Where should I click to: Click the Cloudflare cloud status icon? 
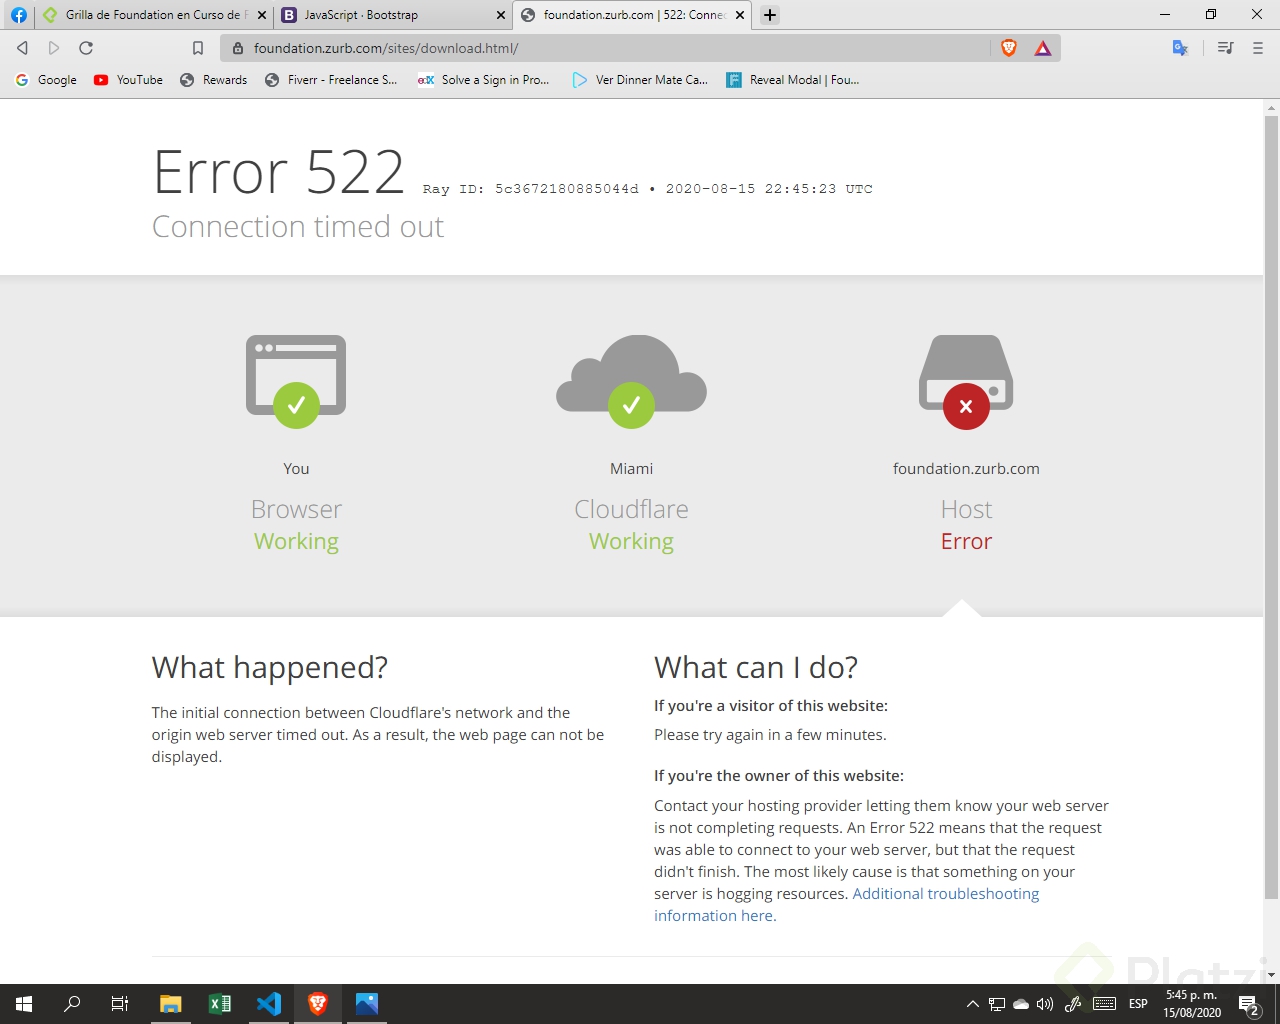(631, 381)
